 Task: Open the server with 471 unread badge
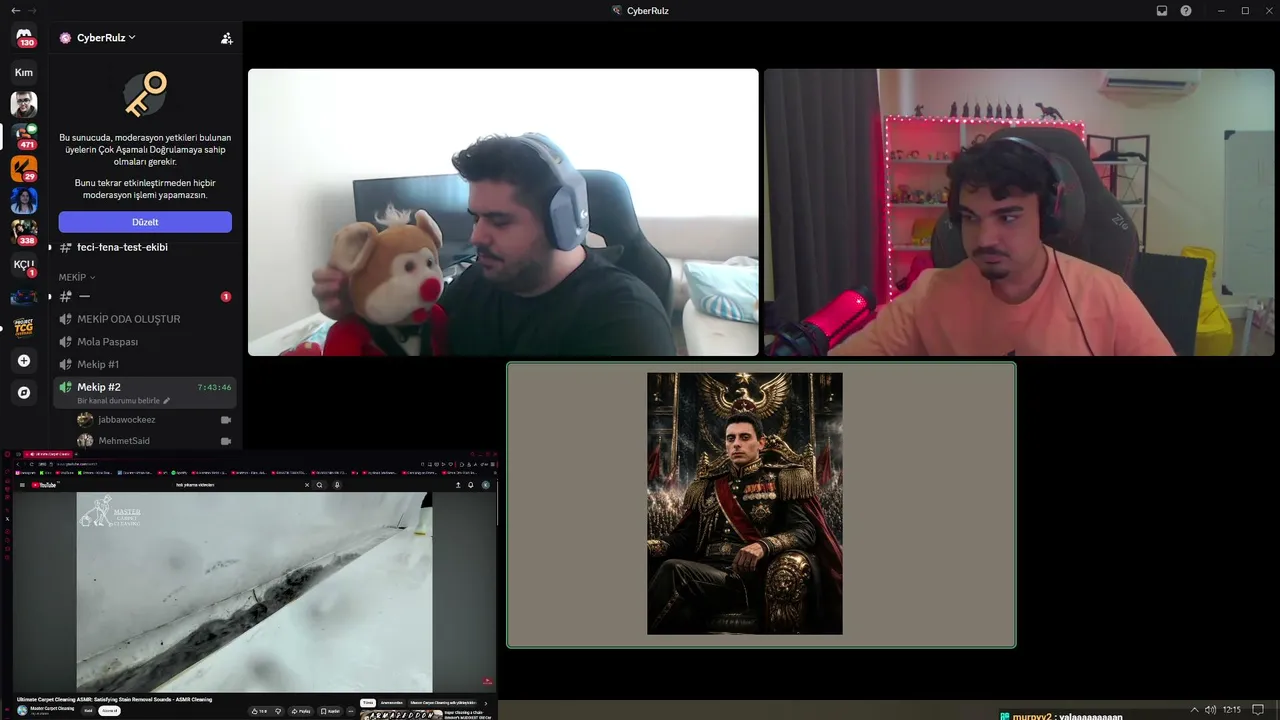pyautogui.click(x=24, y=136)
